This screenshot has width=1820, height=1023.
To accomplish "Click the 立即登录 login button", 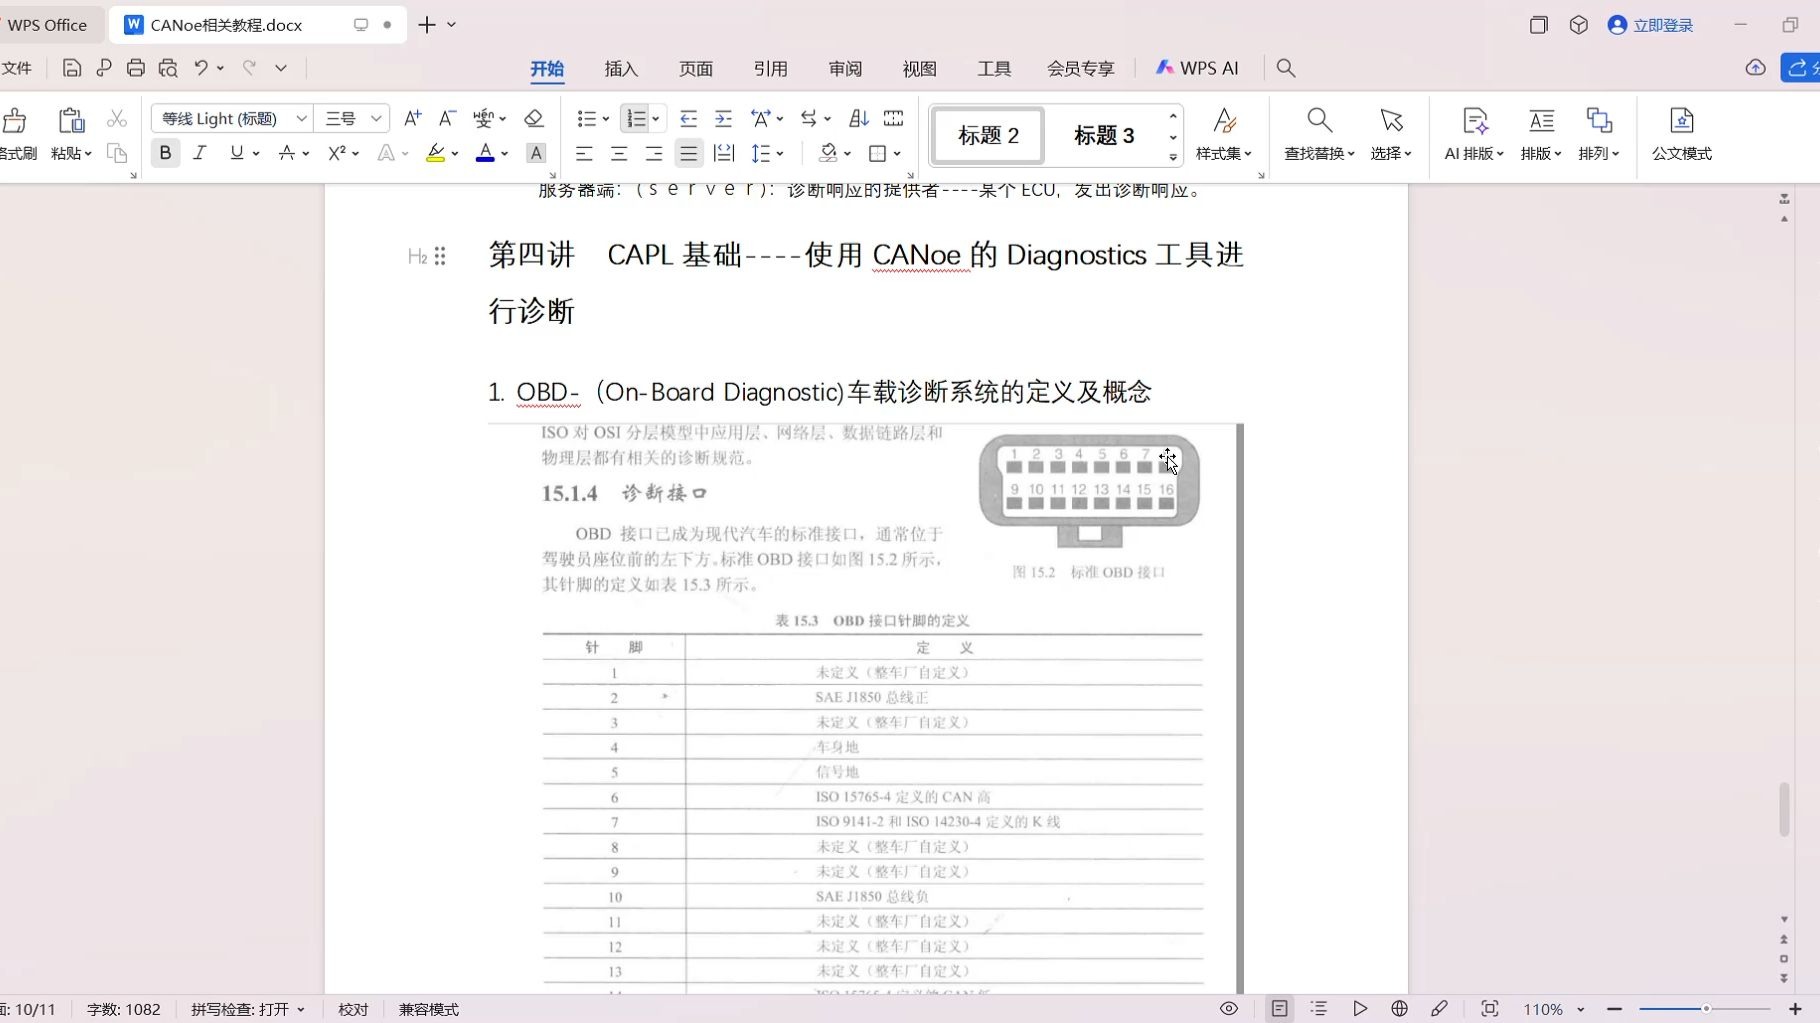I will [x=1650, y=24].
